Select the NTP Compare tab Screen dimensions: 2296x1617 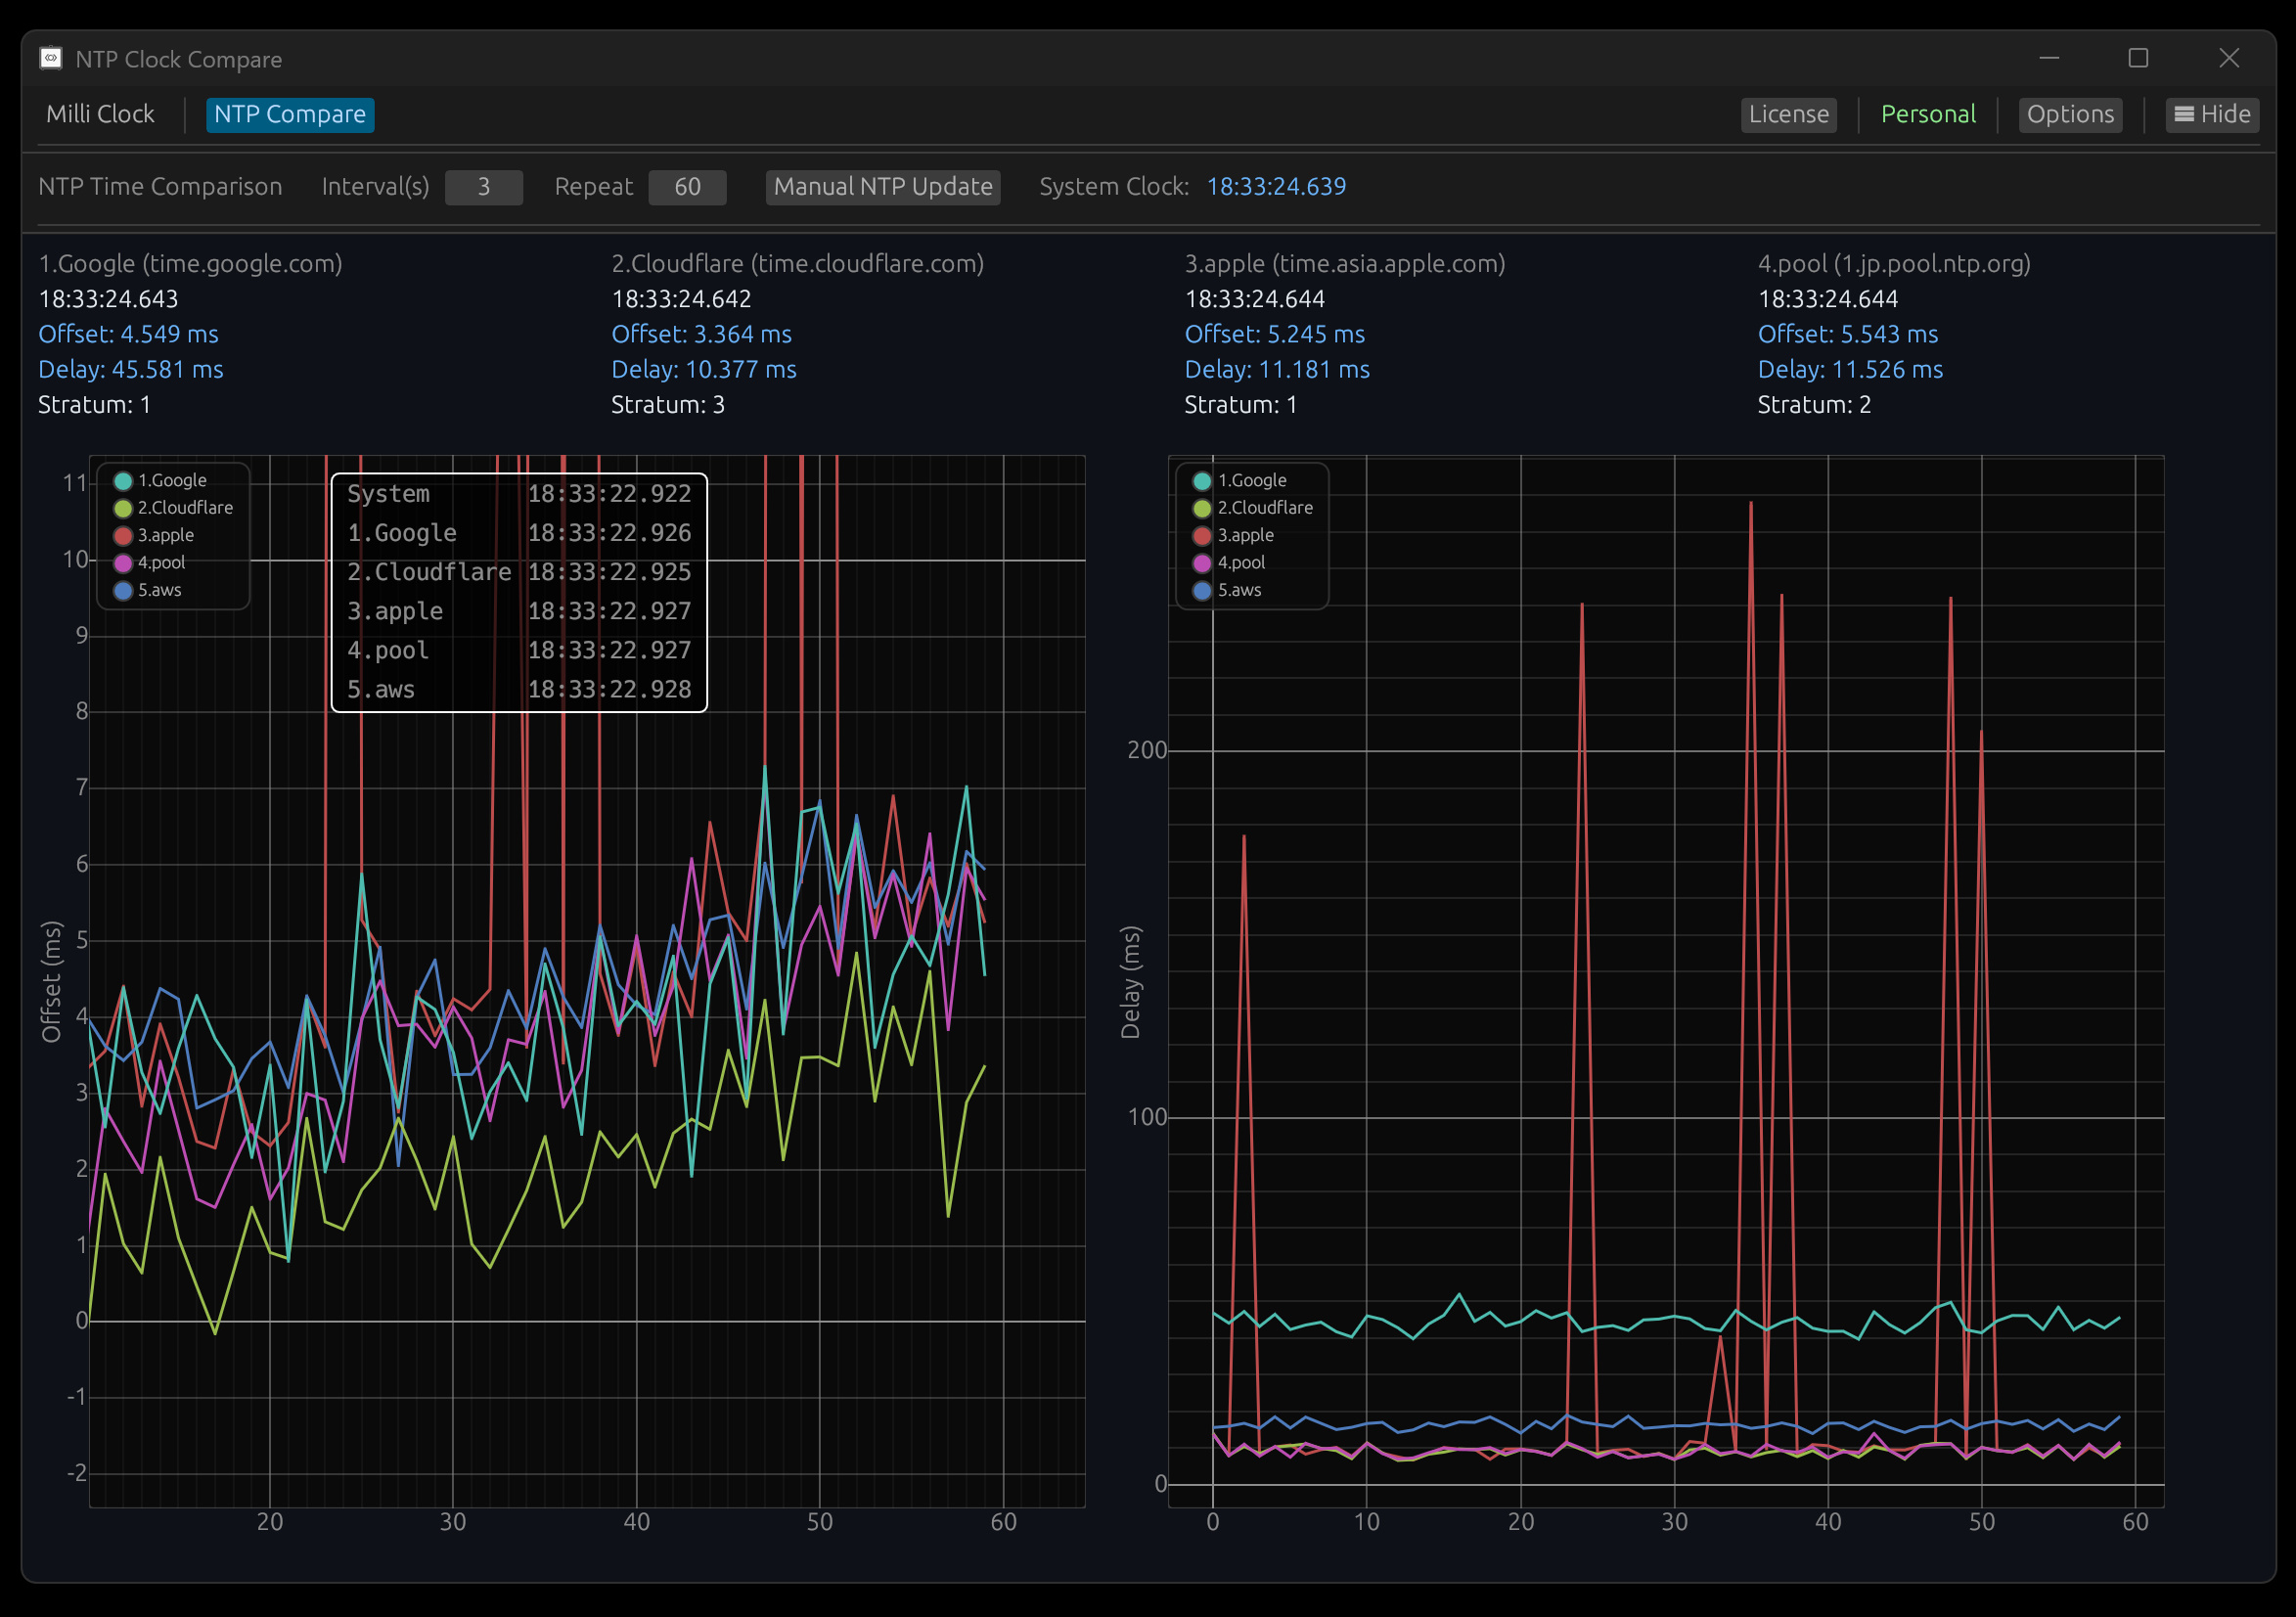pos(290,114)
